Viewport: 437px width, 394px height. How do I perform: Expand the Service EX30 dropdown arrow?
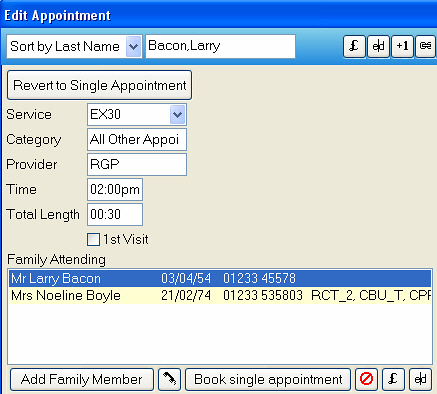pos(177,115)
